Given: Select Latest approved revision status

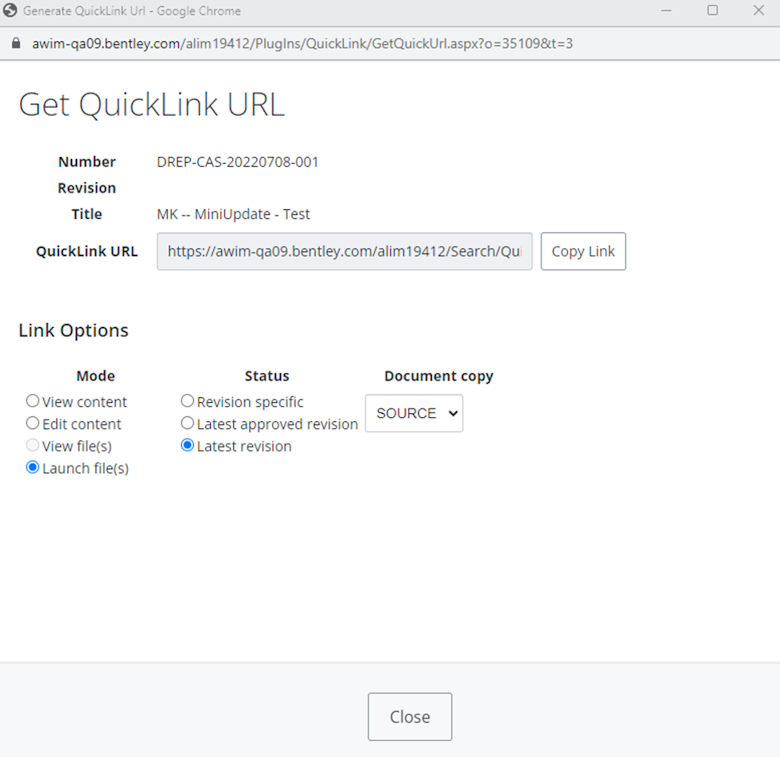Looking at the screenshot, I should tap(187, 424).
